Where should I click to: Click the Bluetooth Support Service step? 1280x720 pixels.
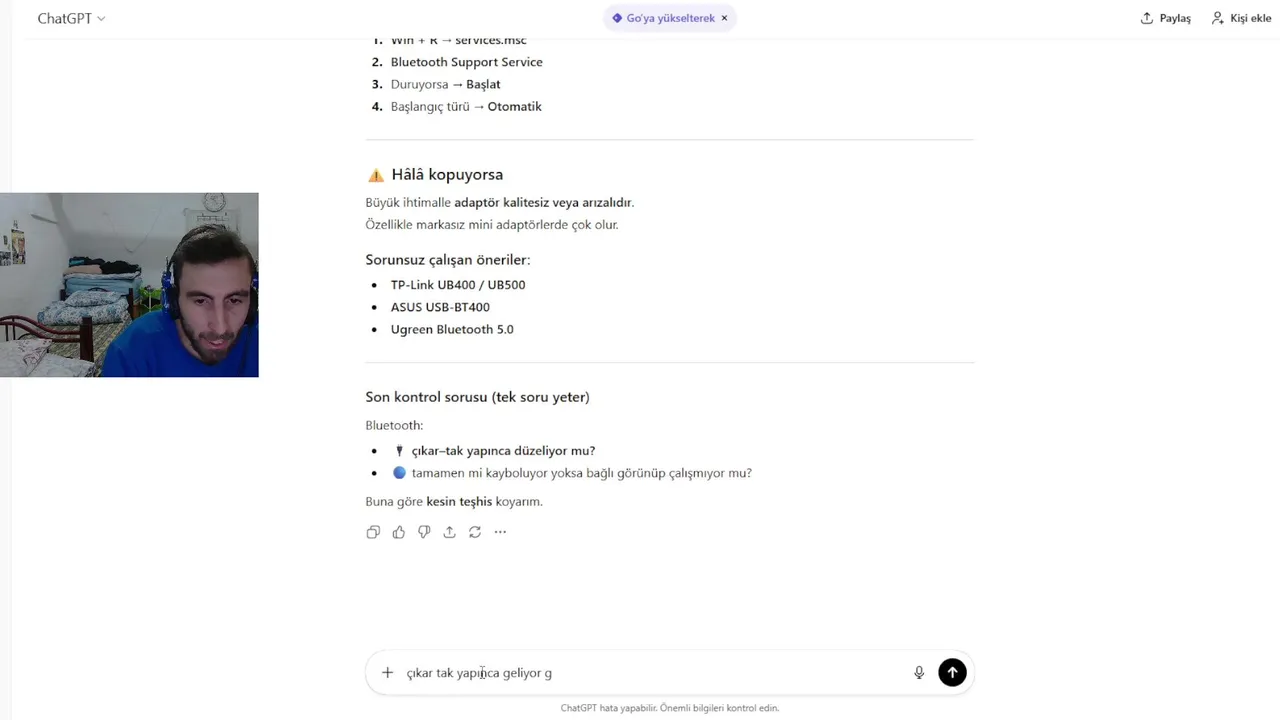466,62
